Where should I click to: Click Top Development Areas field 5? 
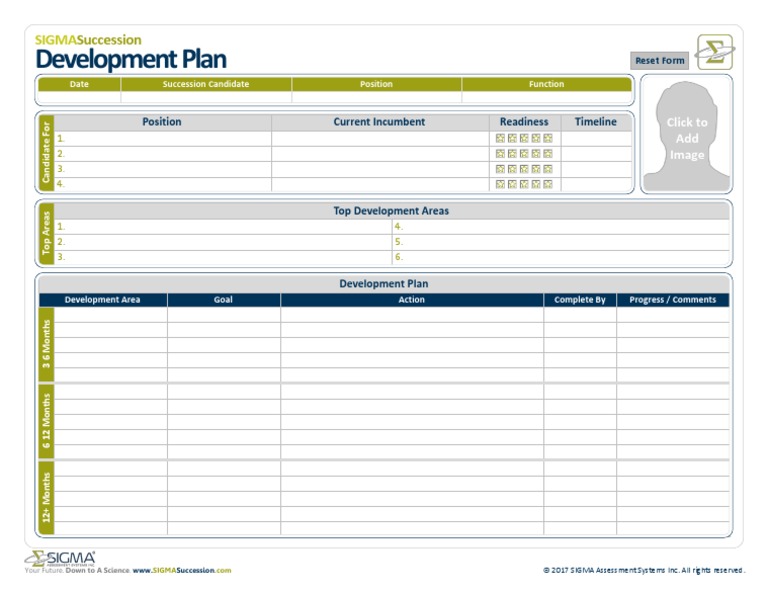click(x=561, y=242)
